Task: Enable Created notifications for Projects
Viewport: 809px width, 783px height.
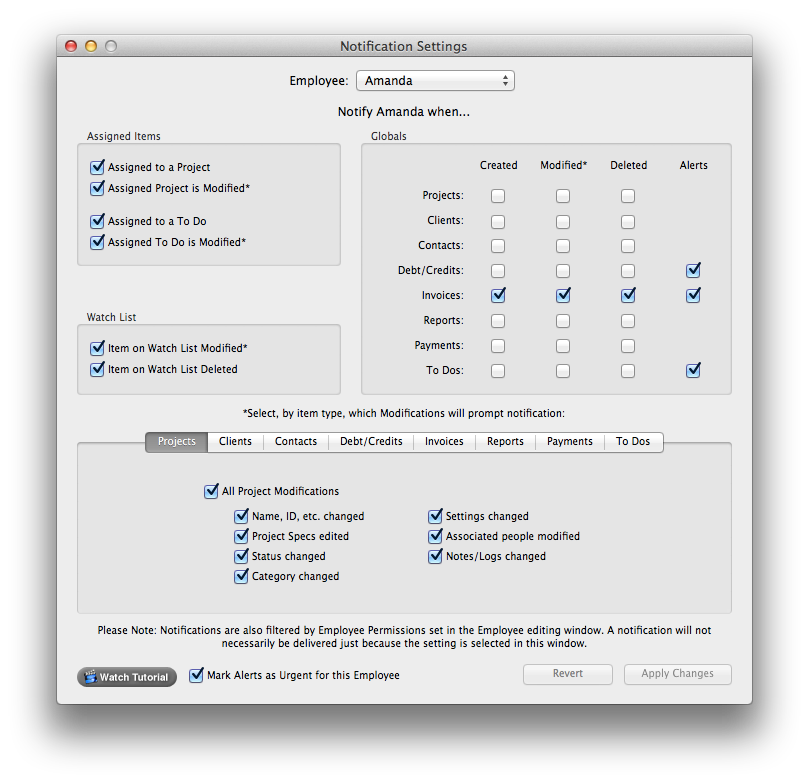Action: click(498, 196)
